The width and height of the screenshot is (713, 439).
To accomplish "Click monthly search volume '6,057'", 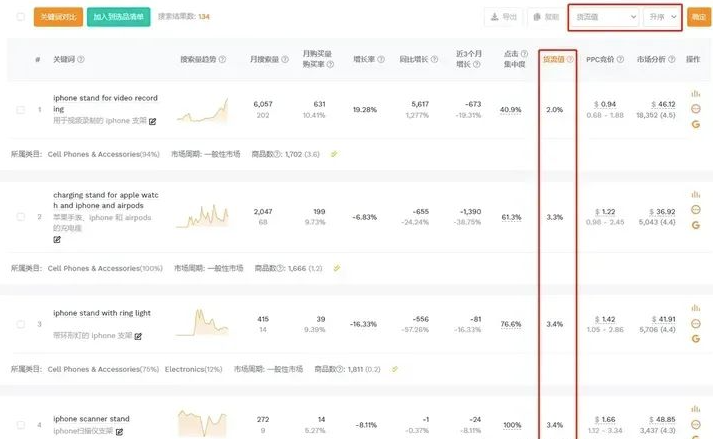I will 263,104.
